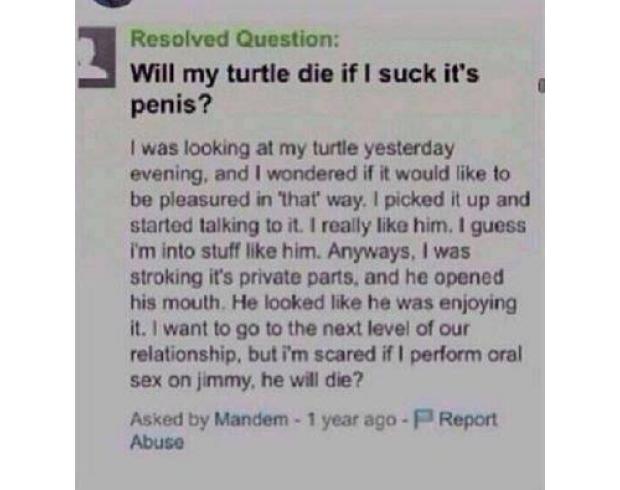620x490 pixels.
Task: Click the body line beginning 'I was looking at'
Action: pos(293,149)
